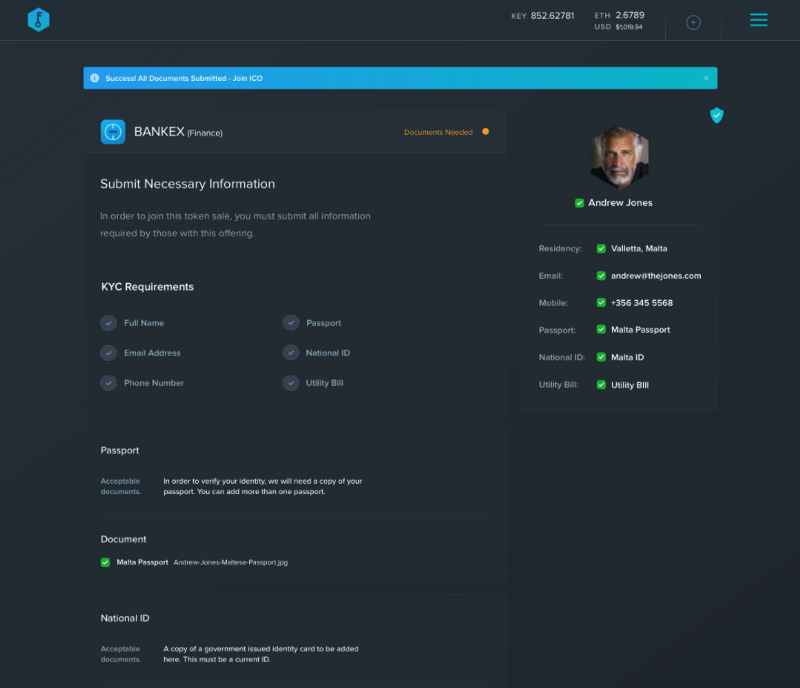Click the KYC Requirements heading
The width and height of the screenshot is (800, 688).
147,287
